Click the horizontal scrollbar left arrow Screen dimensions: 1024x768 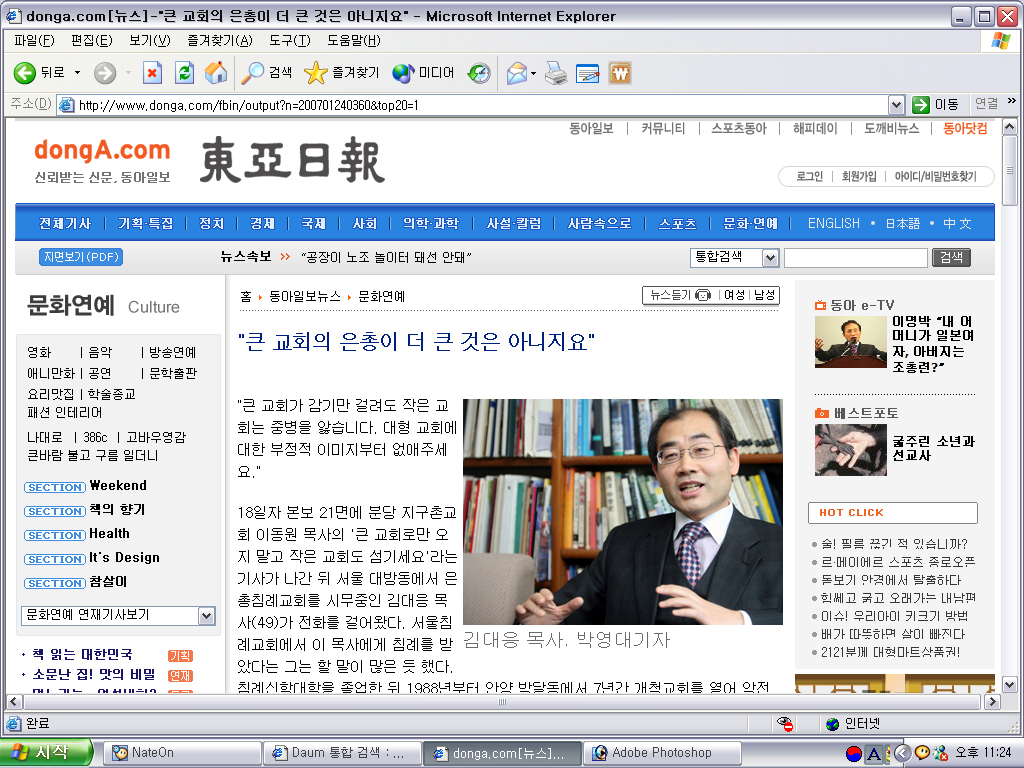(14, 702)
